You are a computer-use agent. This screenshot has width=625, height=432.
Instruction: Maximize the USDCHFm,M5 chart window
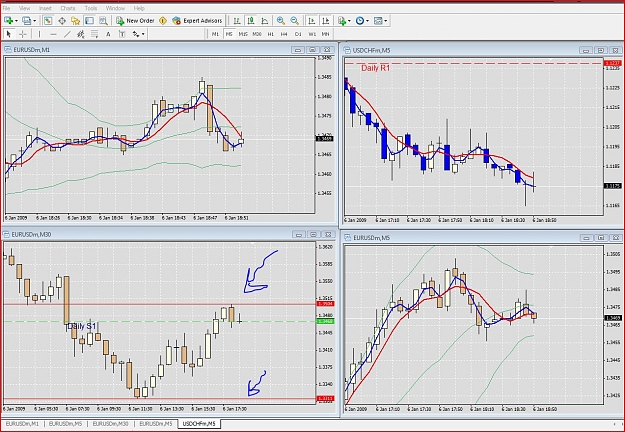(600, 50)
